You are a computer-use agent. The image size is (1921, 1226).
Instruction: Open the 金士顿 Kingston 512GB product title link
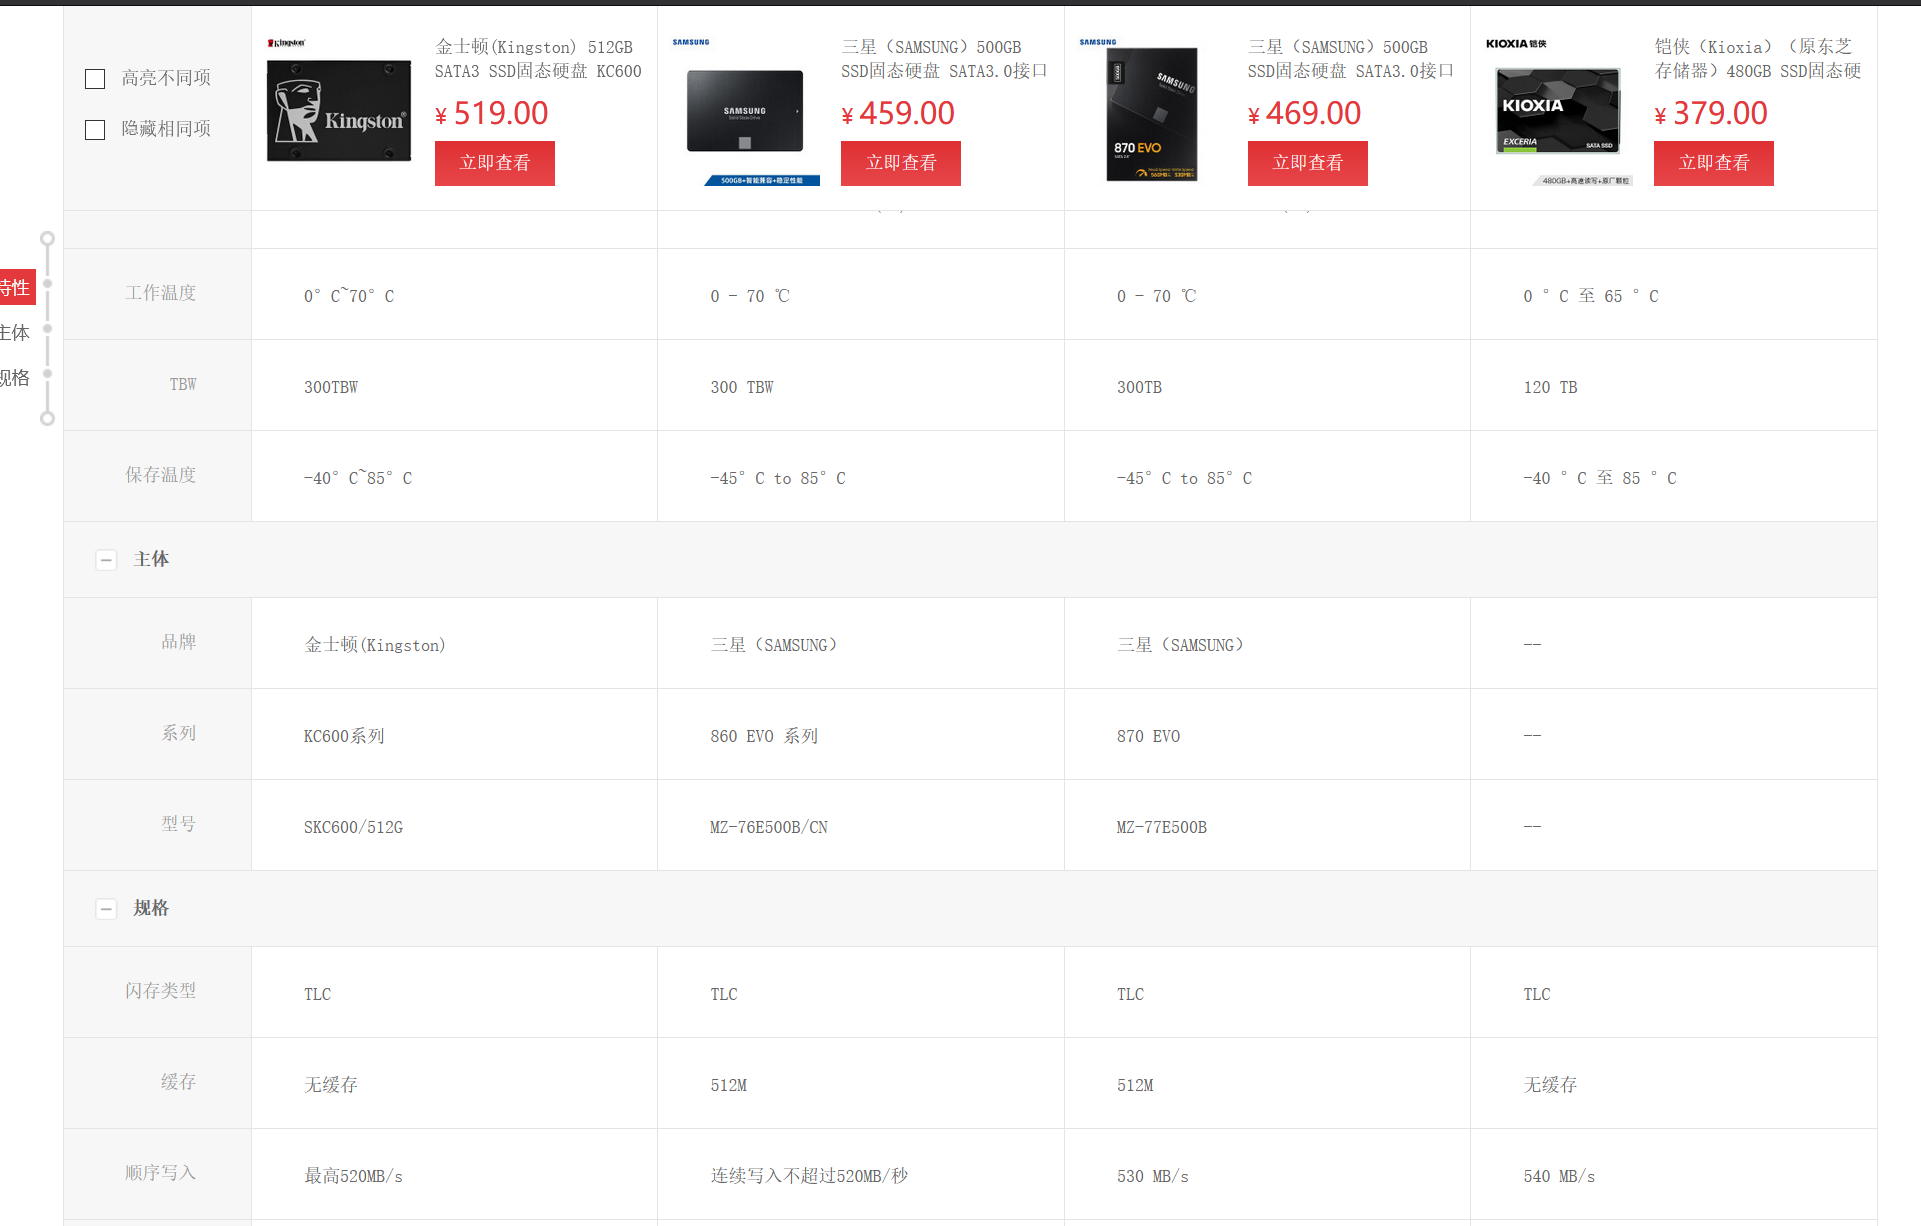[x=537, y=59]
